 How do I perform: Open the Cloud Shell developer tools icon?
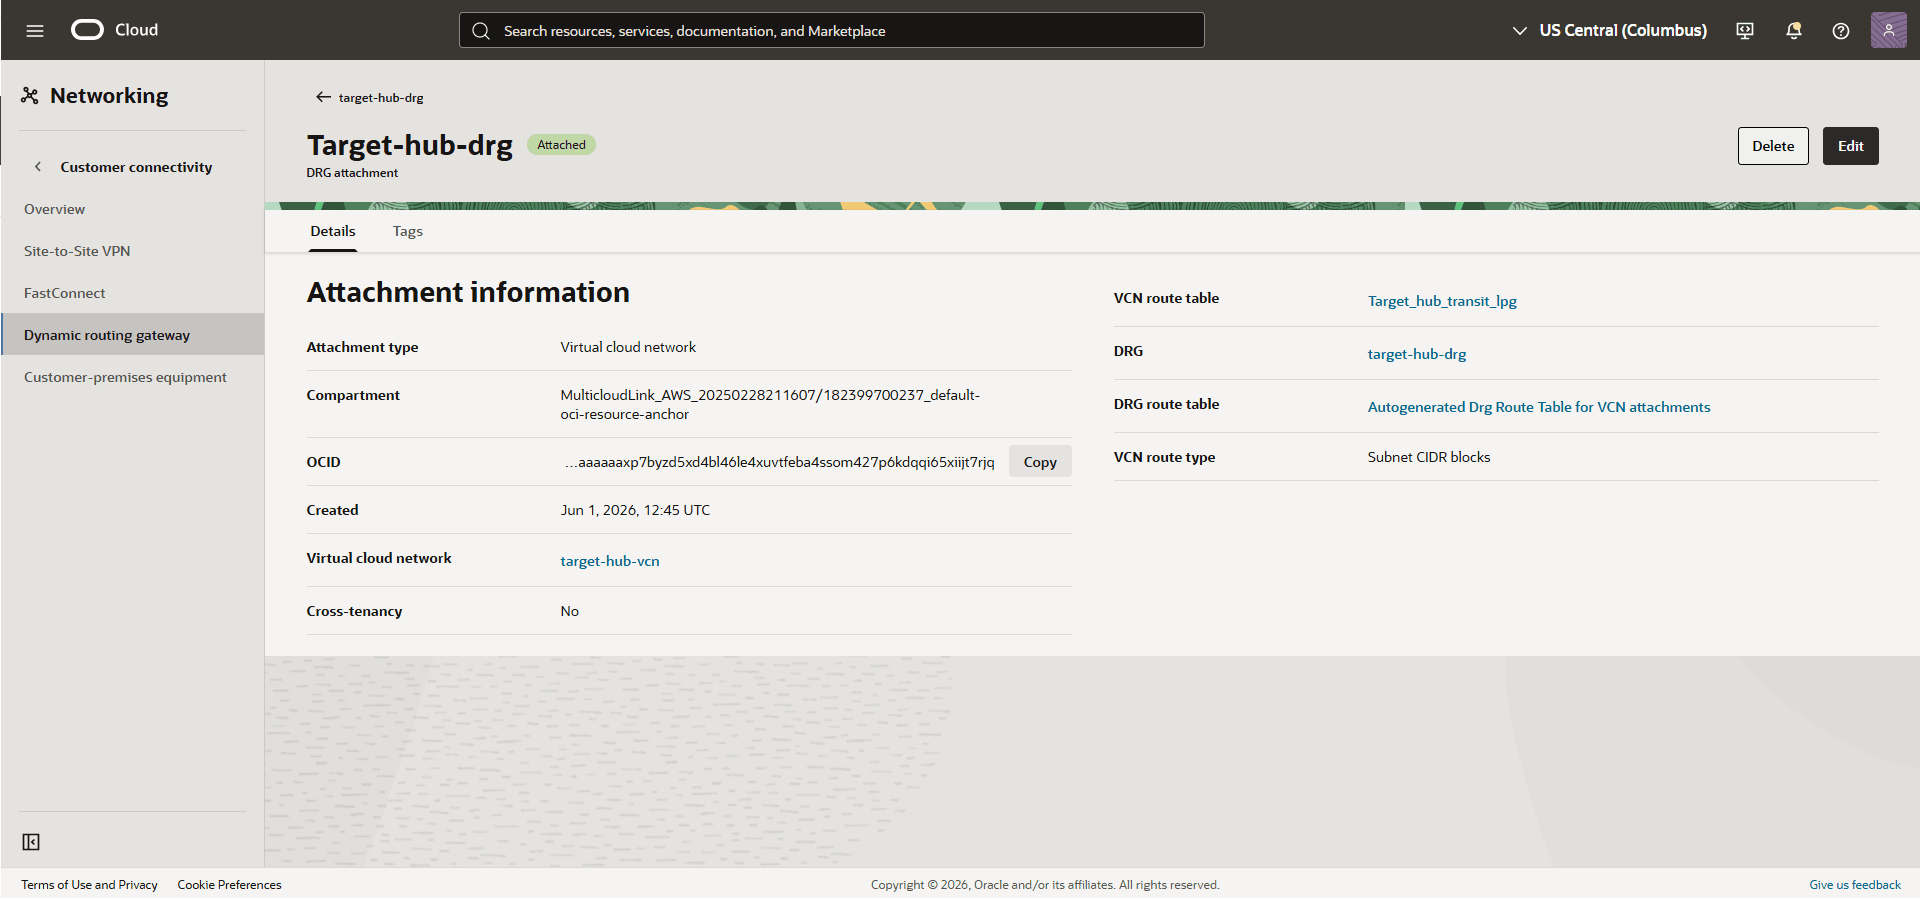coord(1745,31)
